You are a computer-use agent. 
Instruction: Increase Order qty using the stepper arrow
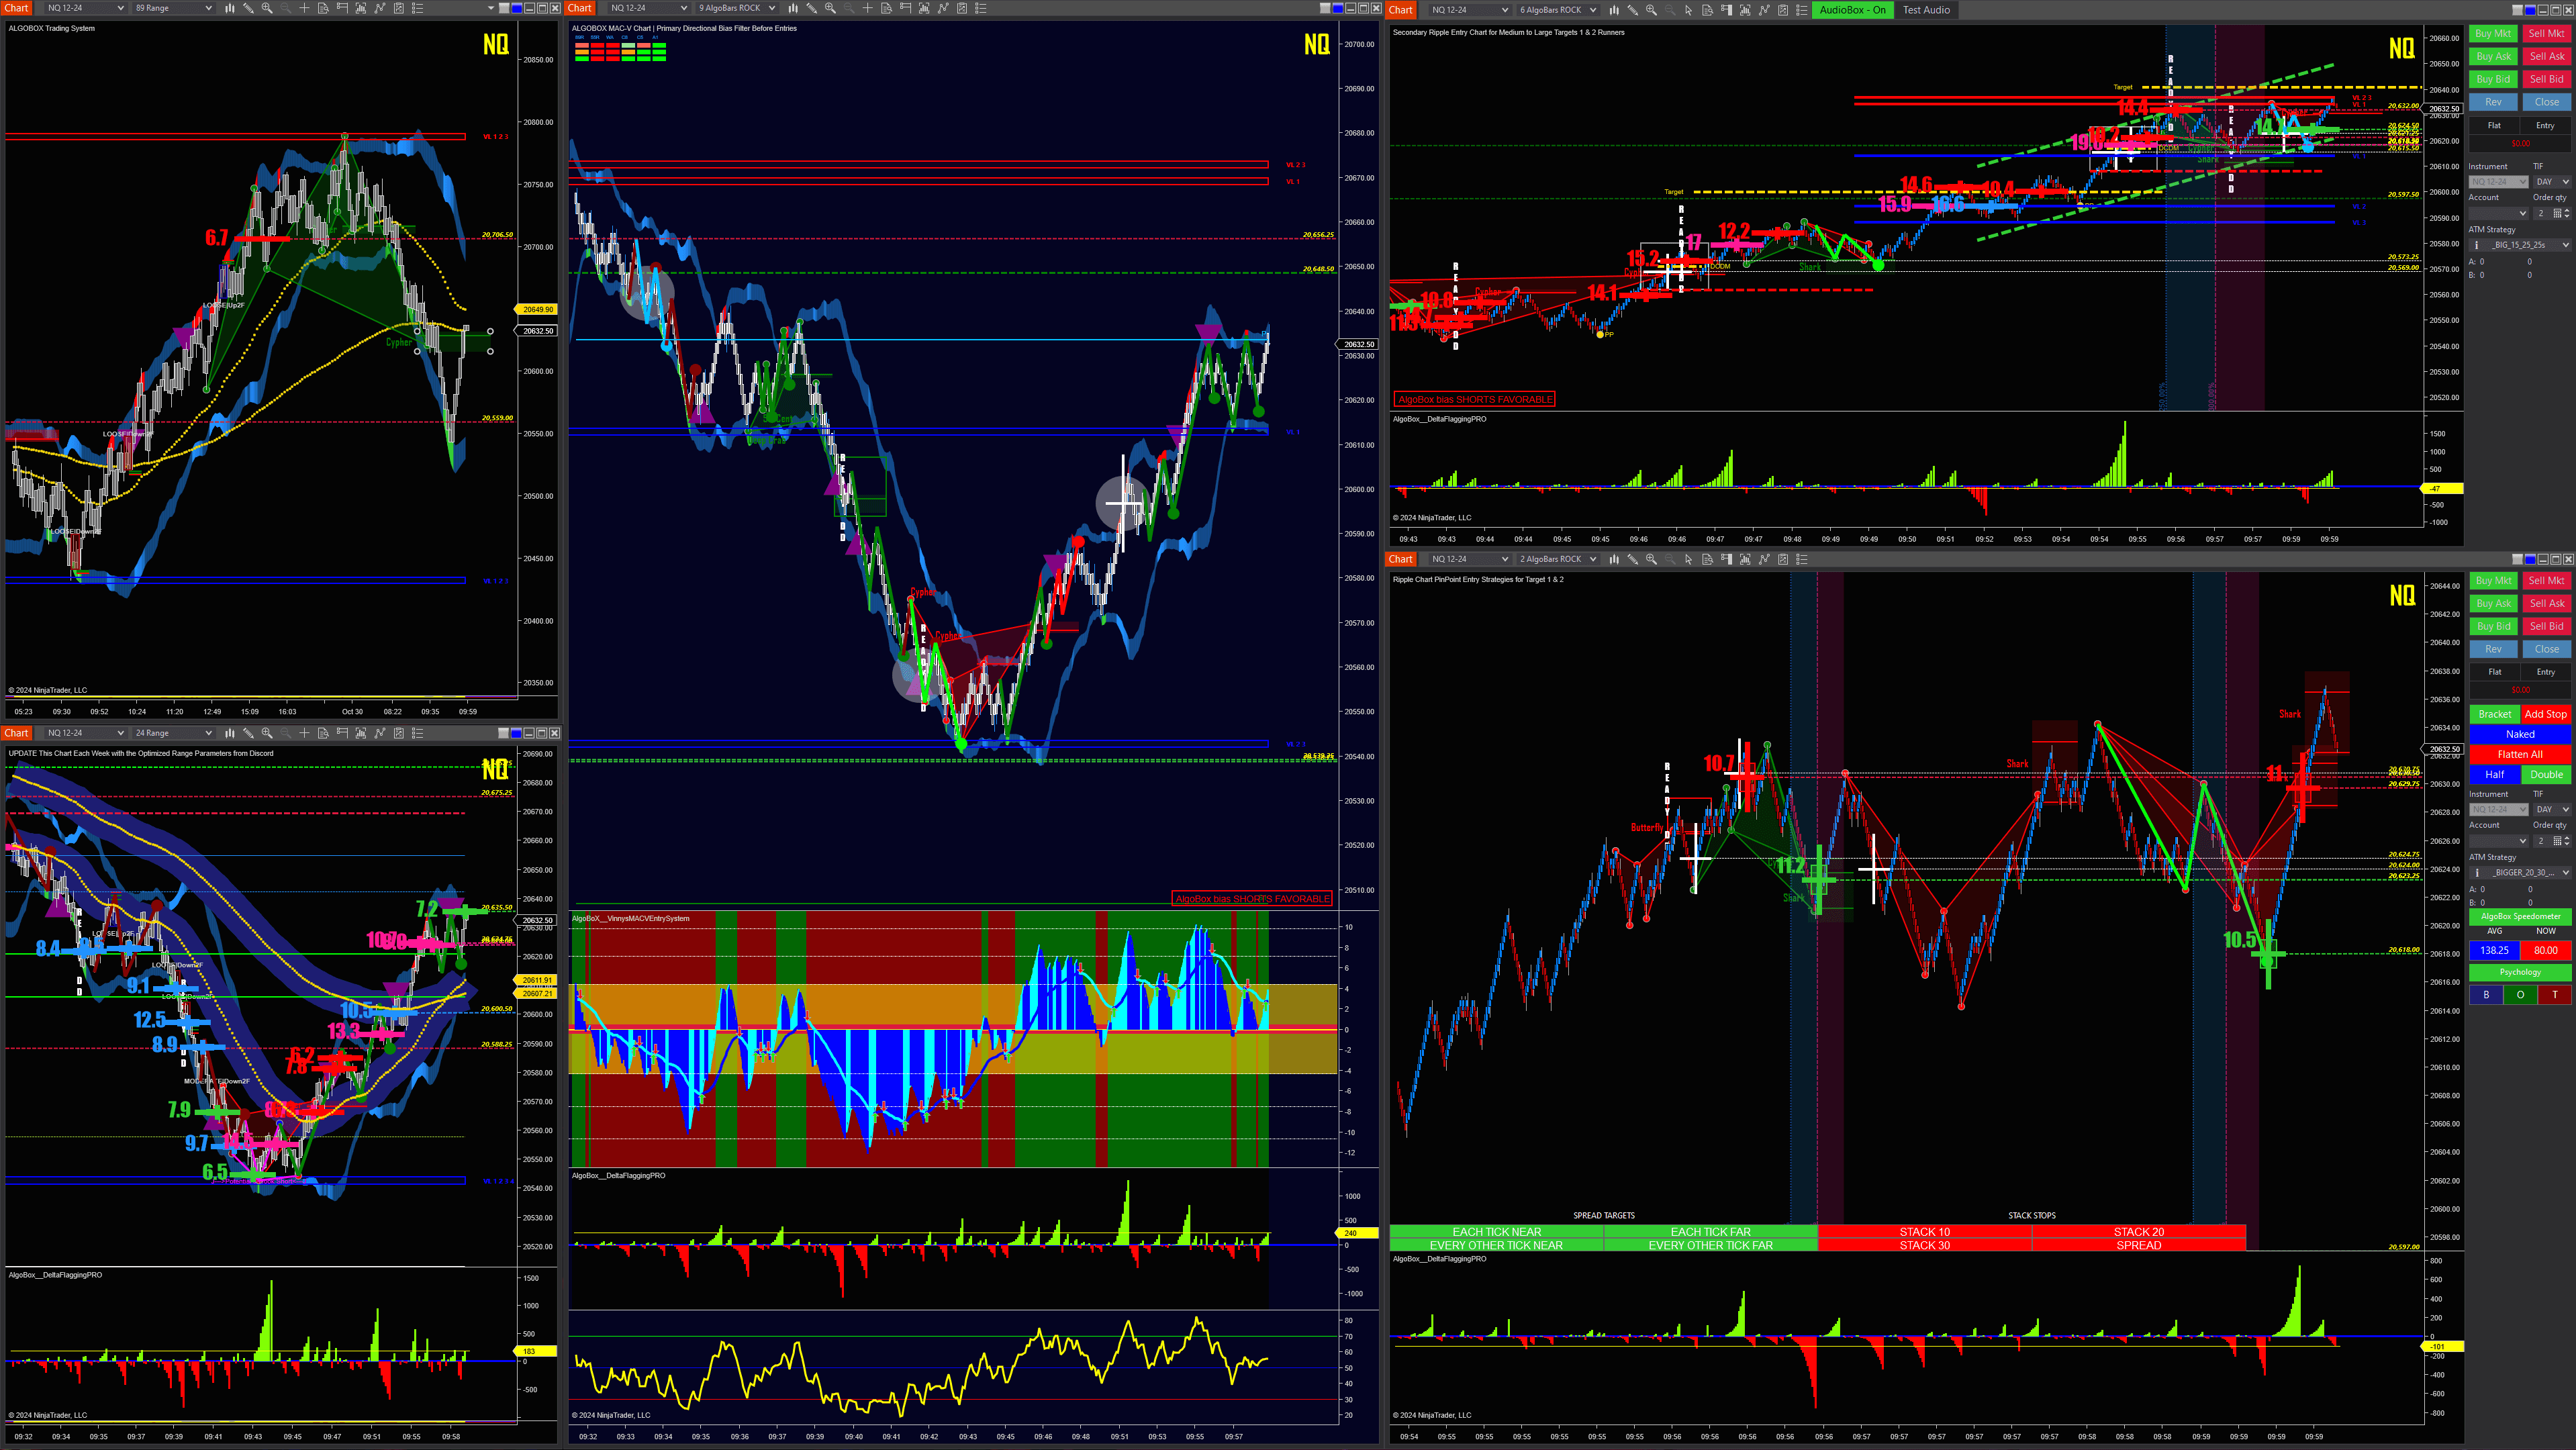click(2567, 211)
